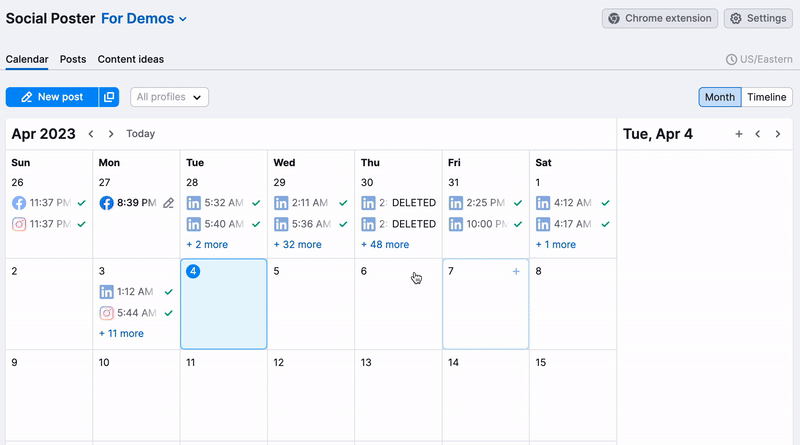
Task: Go to next month with right arrow
Action: (111, 134)
